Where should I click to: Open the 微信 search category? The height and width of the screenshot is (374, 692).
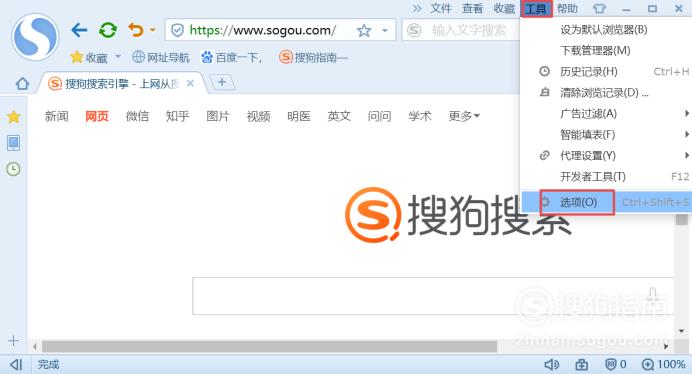[x=137, y=116]
